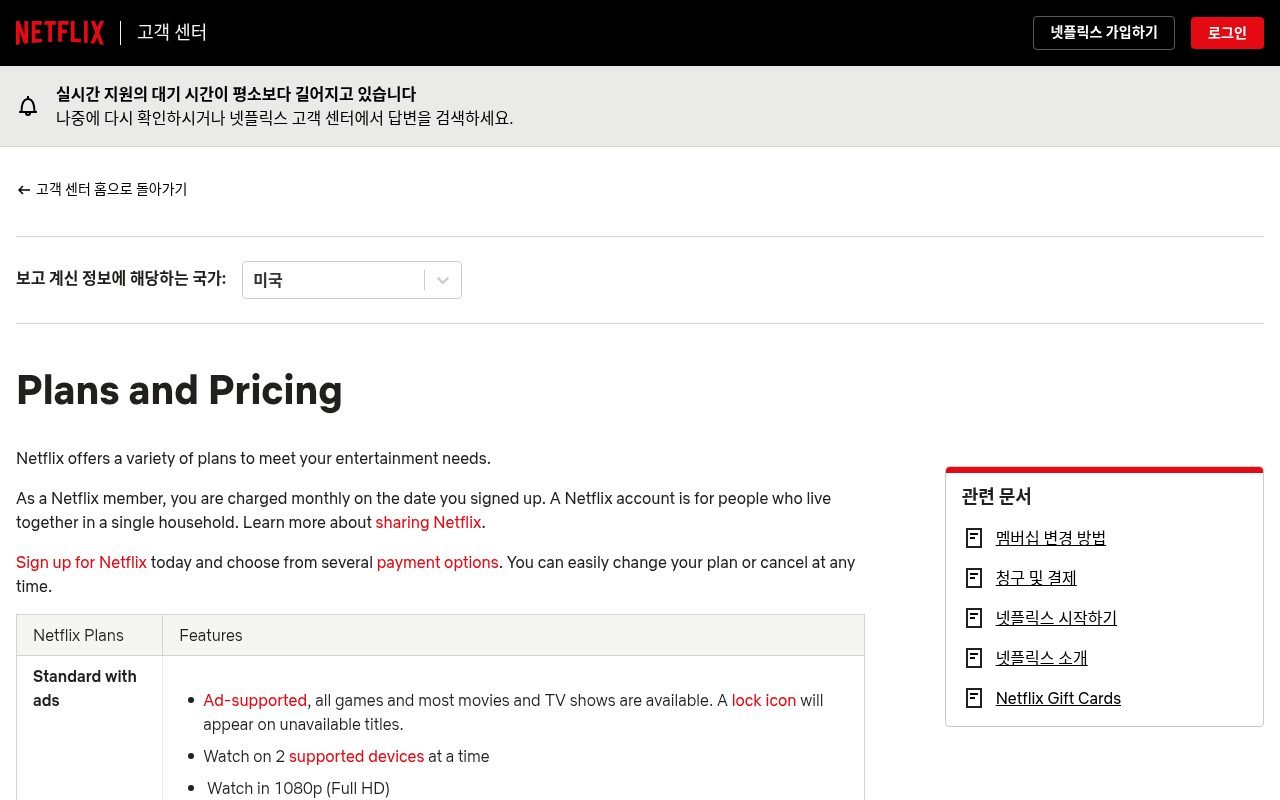This screenshot has height=800, width=1280.
Task: Open the supported devices link
Action: pyautogui.click(x=356, y=756)
